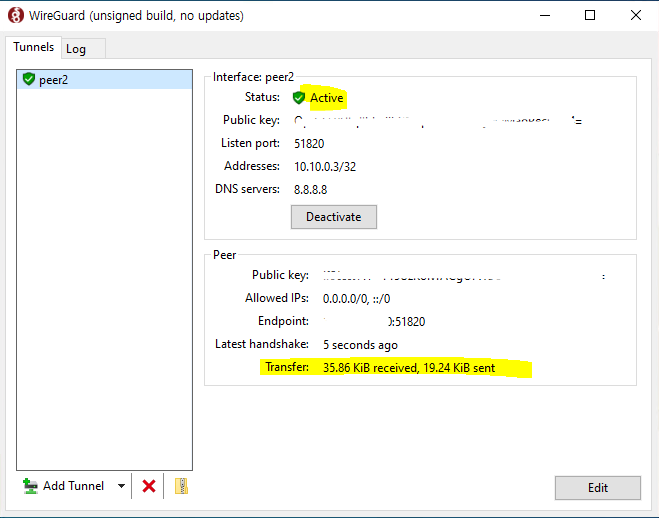This screenshot has height=518, width=659.
Task: Click the Active status text
Action: click(327, 98)
